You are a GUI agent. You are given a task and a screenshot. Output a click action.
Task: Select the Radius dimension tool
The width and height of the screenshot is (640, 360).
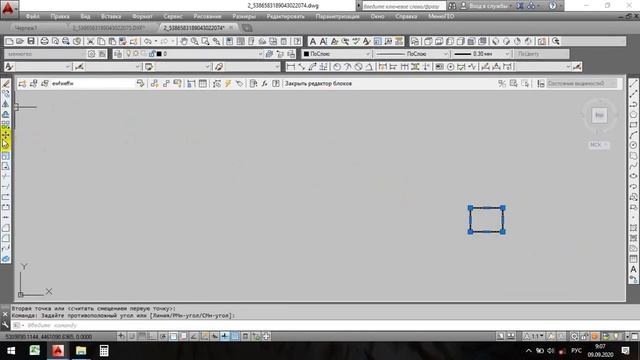(337, 67)
